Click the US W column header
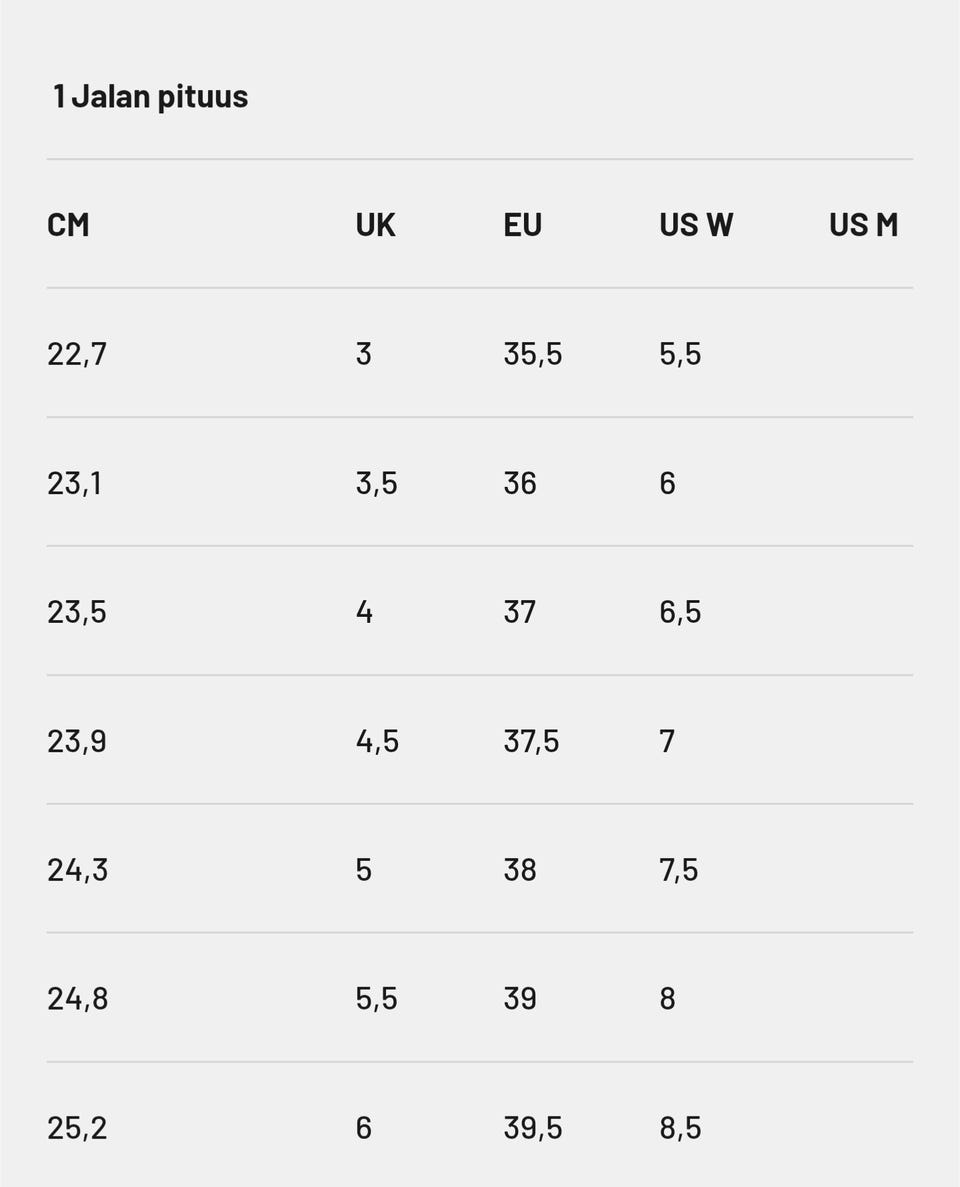This screenshot has width=960, height=1187. [696, 225]
